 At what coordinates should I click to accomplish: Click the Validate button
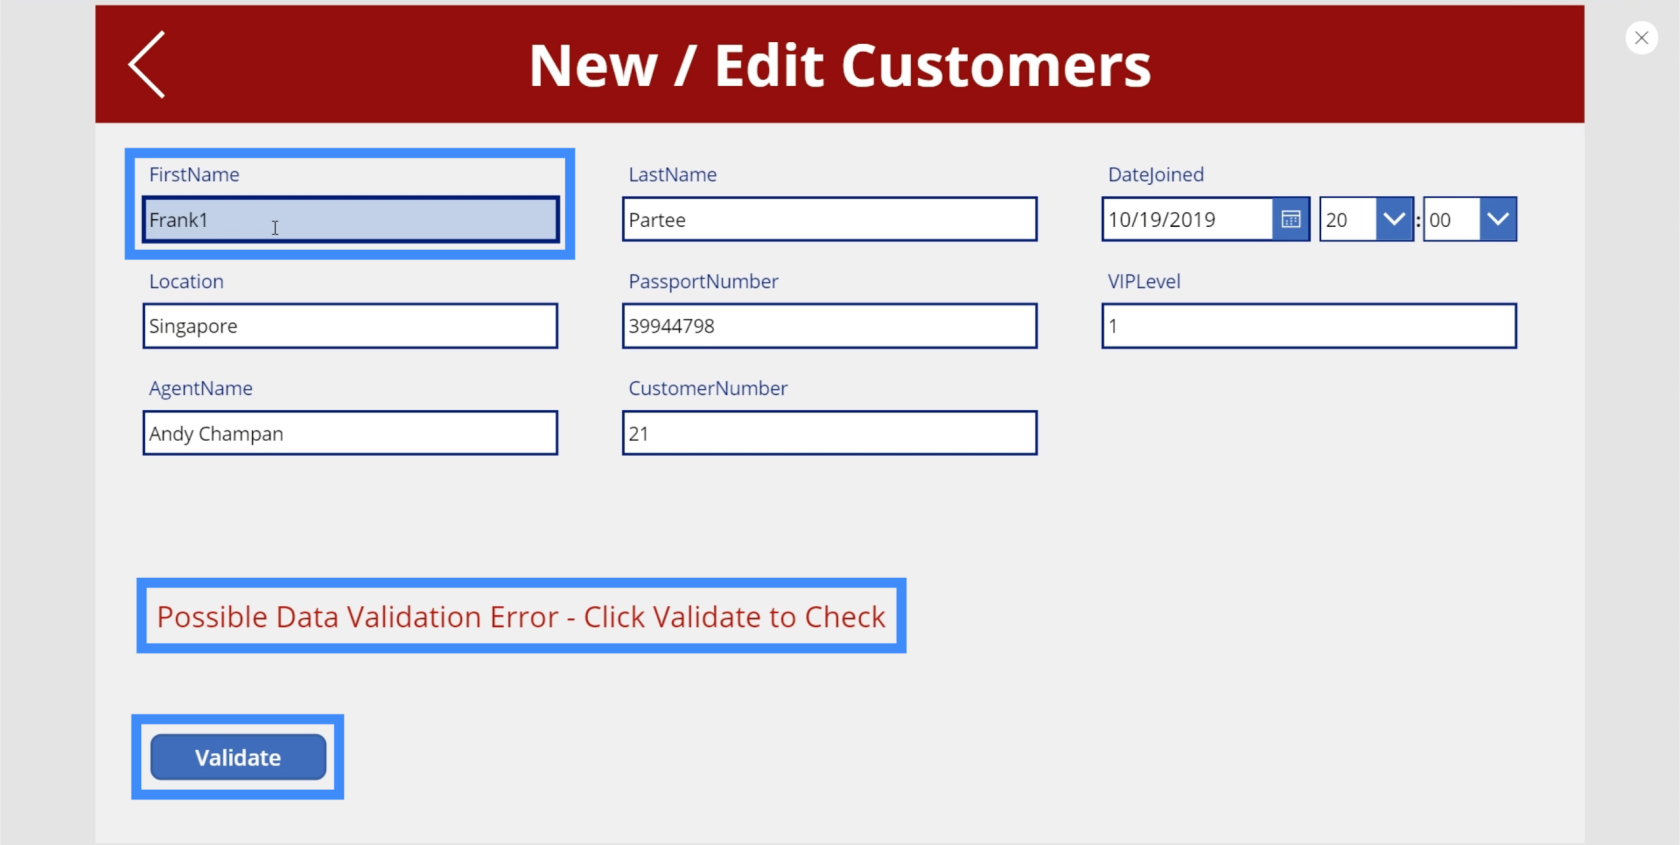[238, 757]
